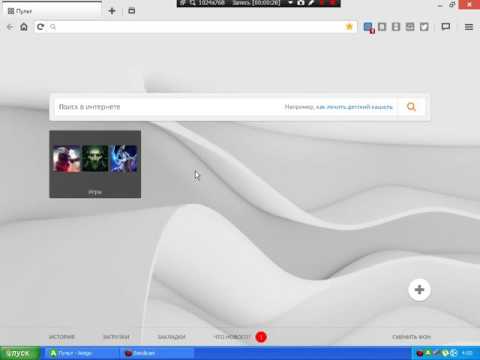Click the green-faced game thumbnail

click(95, 158)
